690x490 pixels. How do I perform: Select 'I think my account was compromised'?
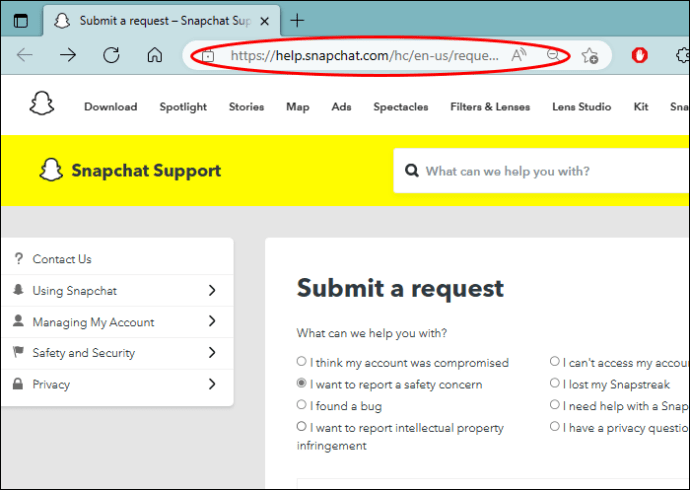[301, 361]
